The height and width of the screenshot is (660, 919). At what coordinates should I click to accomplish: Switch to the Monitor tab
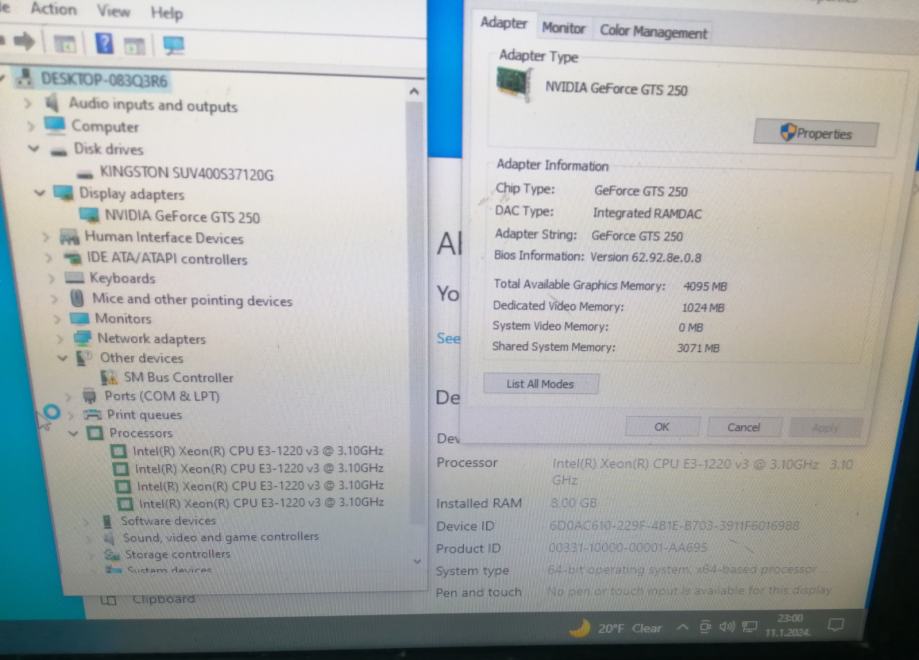click(x=563, y=28)
